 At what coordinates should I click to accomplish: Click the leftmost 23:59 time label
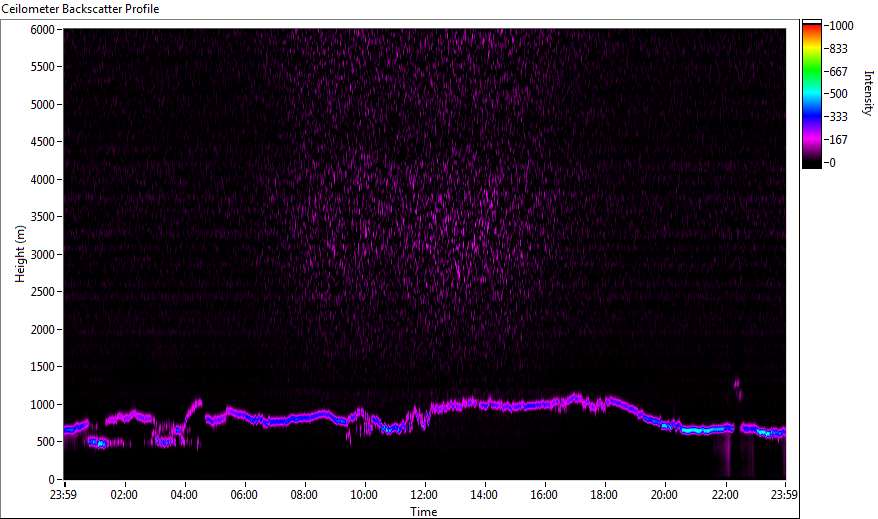[x=63, y=495]
